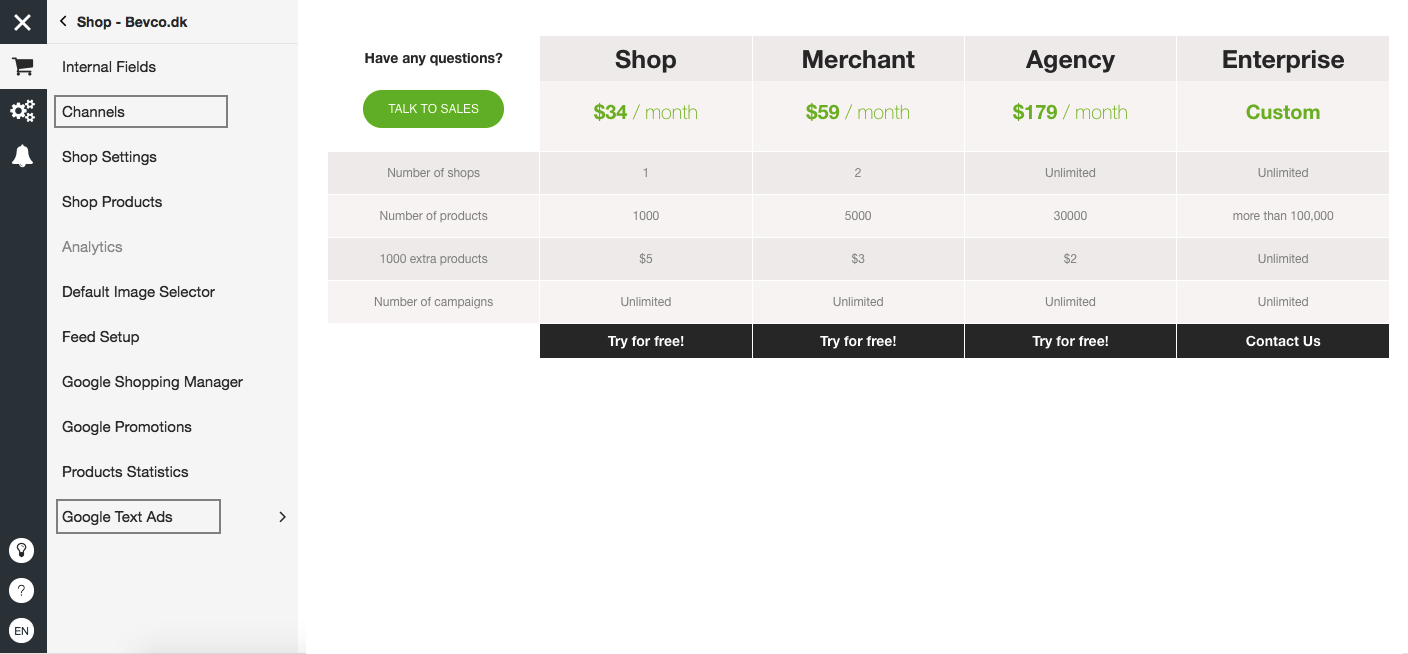The width and height of the screenshot is (1408, 654).
Task: Select the Feed Setup menu item
Action: click(x=100, y=337)
